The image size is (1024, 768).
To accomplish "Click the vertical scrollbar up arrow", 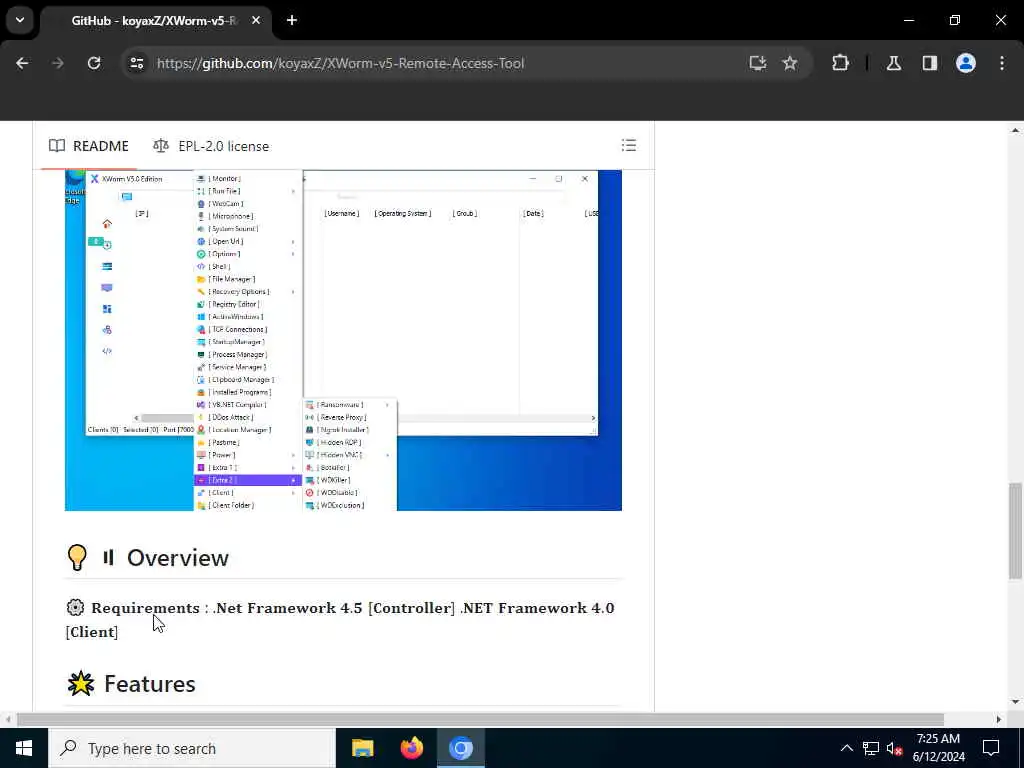I will pyautogui.click(x=1015, y=131).
